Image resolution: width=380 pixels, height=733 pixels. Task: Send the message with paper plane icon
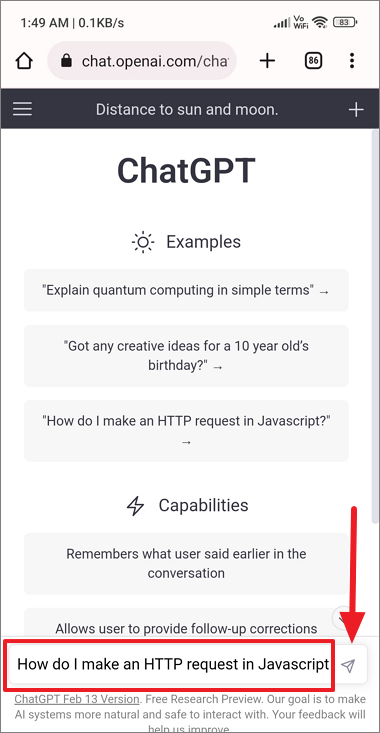click(348, 665)
